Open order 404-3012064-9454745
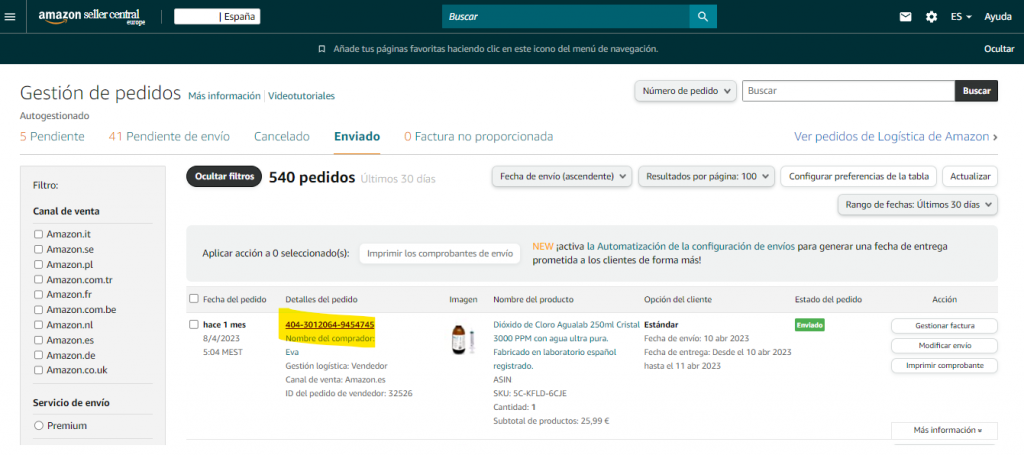 [330, 324]
